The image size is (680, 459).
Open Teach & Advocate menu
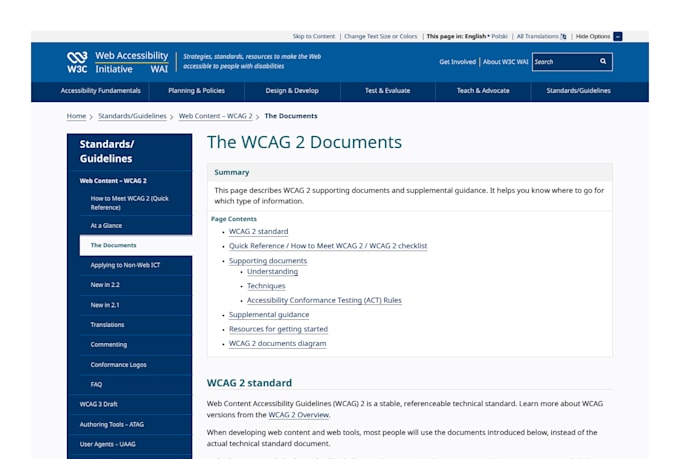pos(483,91)
